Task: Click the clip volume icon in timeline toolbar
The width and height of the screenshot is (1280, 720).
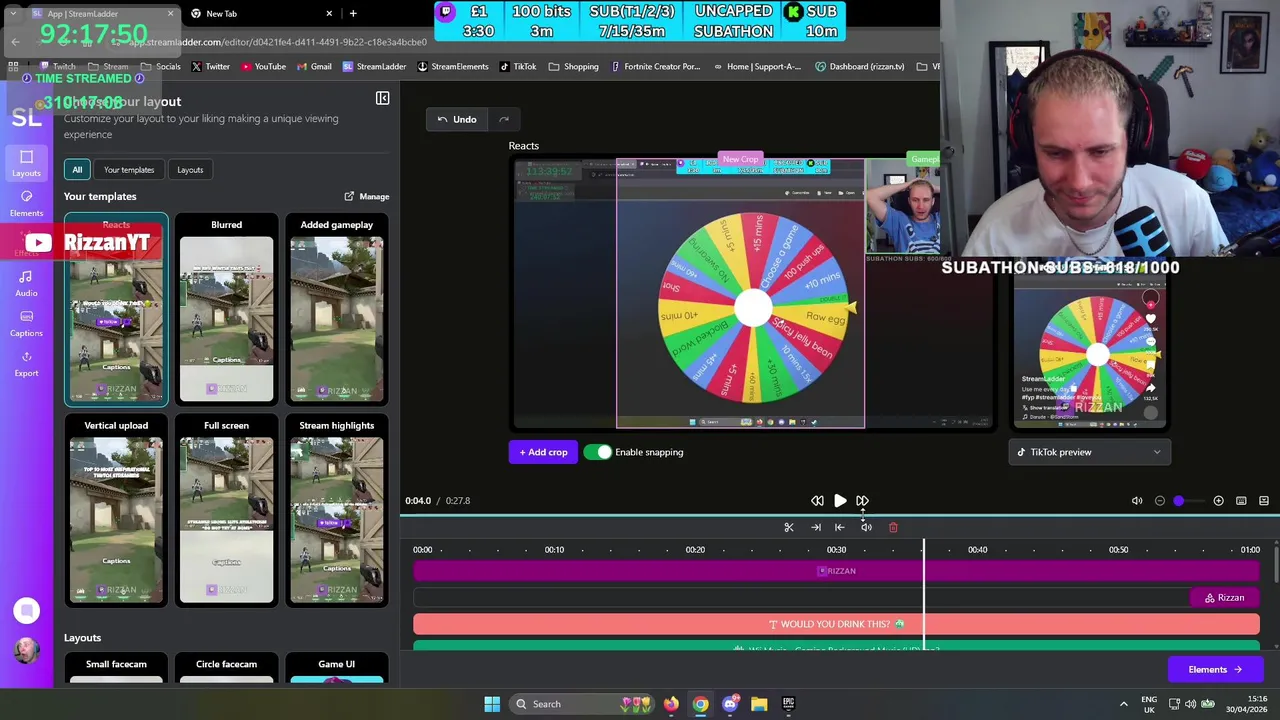Action: 866,528
